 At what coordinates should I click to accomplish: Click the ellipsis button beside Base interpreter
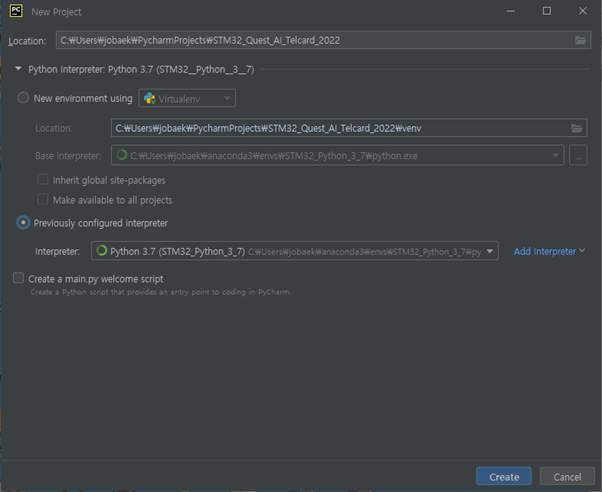[x=578, y=156]
